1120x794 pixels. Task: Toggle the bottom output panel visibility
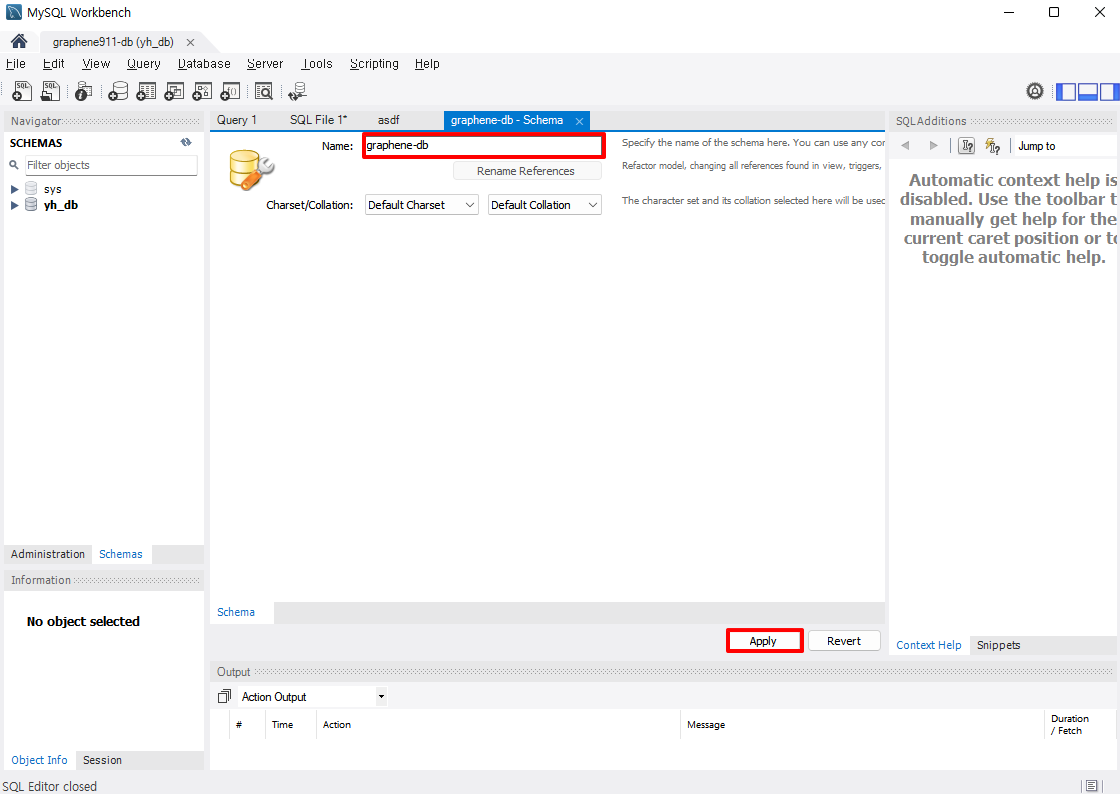coord(1087,91)
